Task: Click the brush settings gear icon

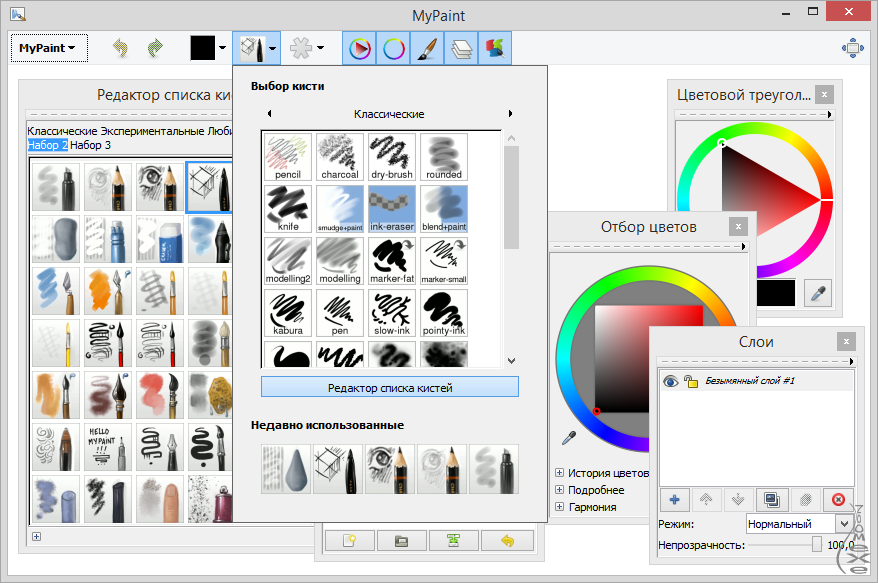Action: click(301, 48)
